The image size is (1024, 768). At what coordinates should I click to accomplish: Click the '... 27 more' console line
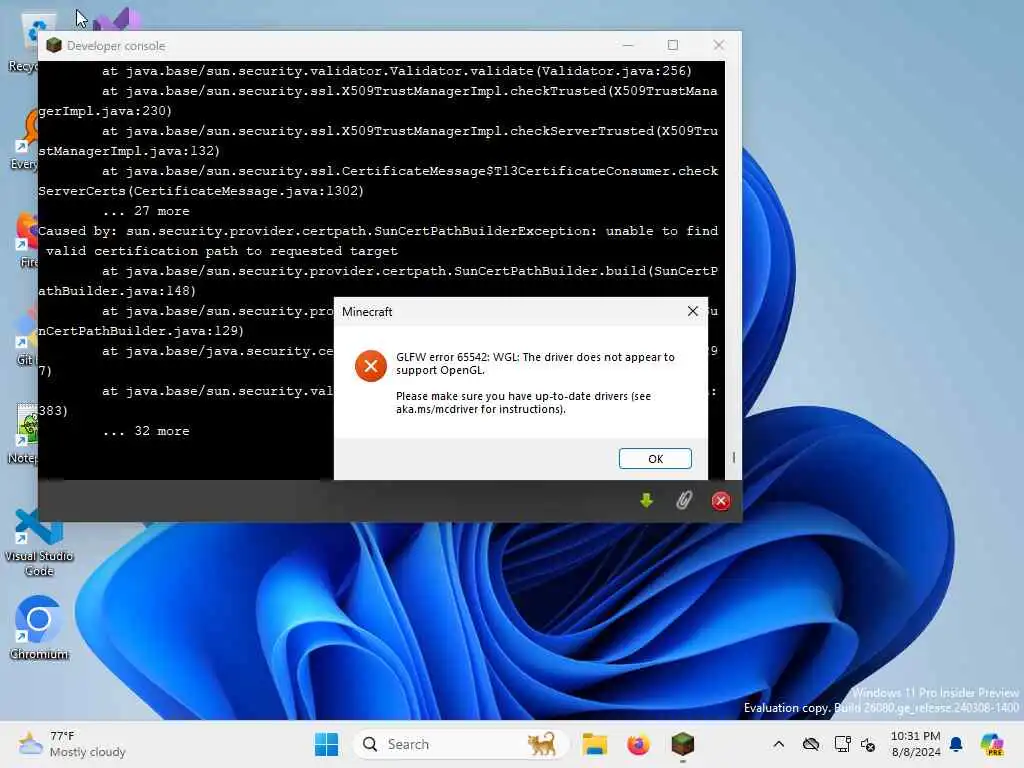click(146, 211)
